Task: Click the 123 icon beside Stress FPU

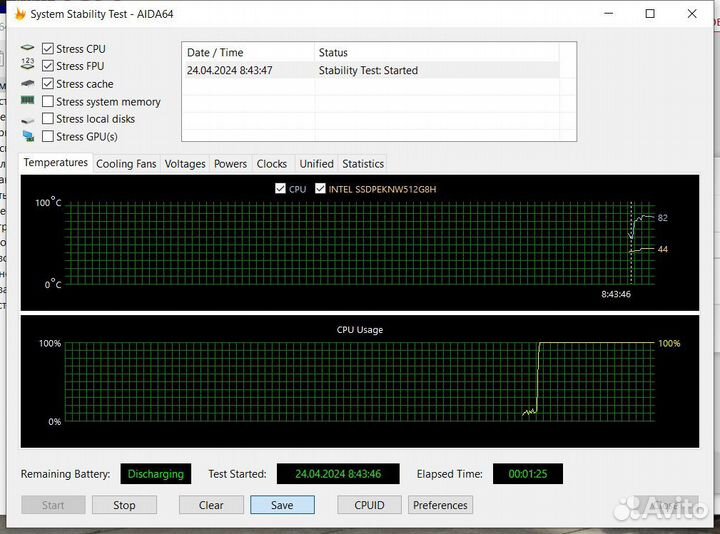Action: tap(28, 64)
